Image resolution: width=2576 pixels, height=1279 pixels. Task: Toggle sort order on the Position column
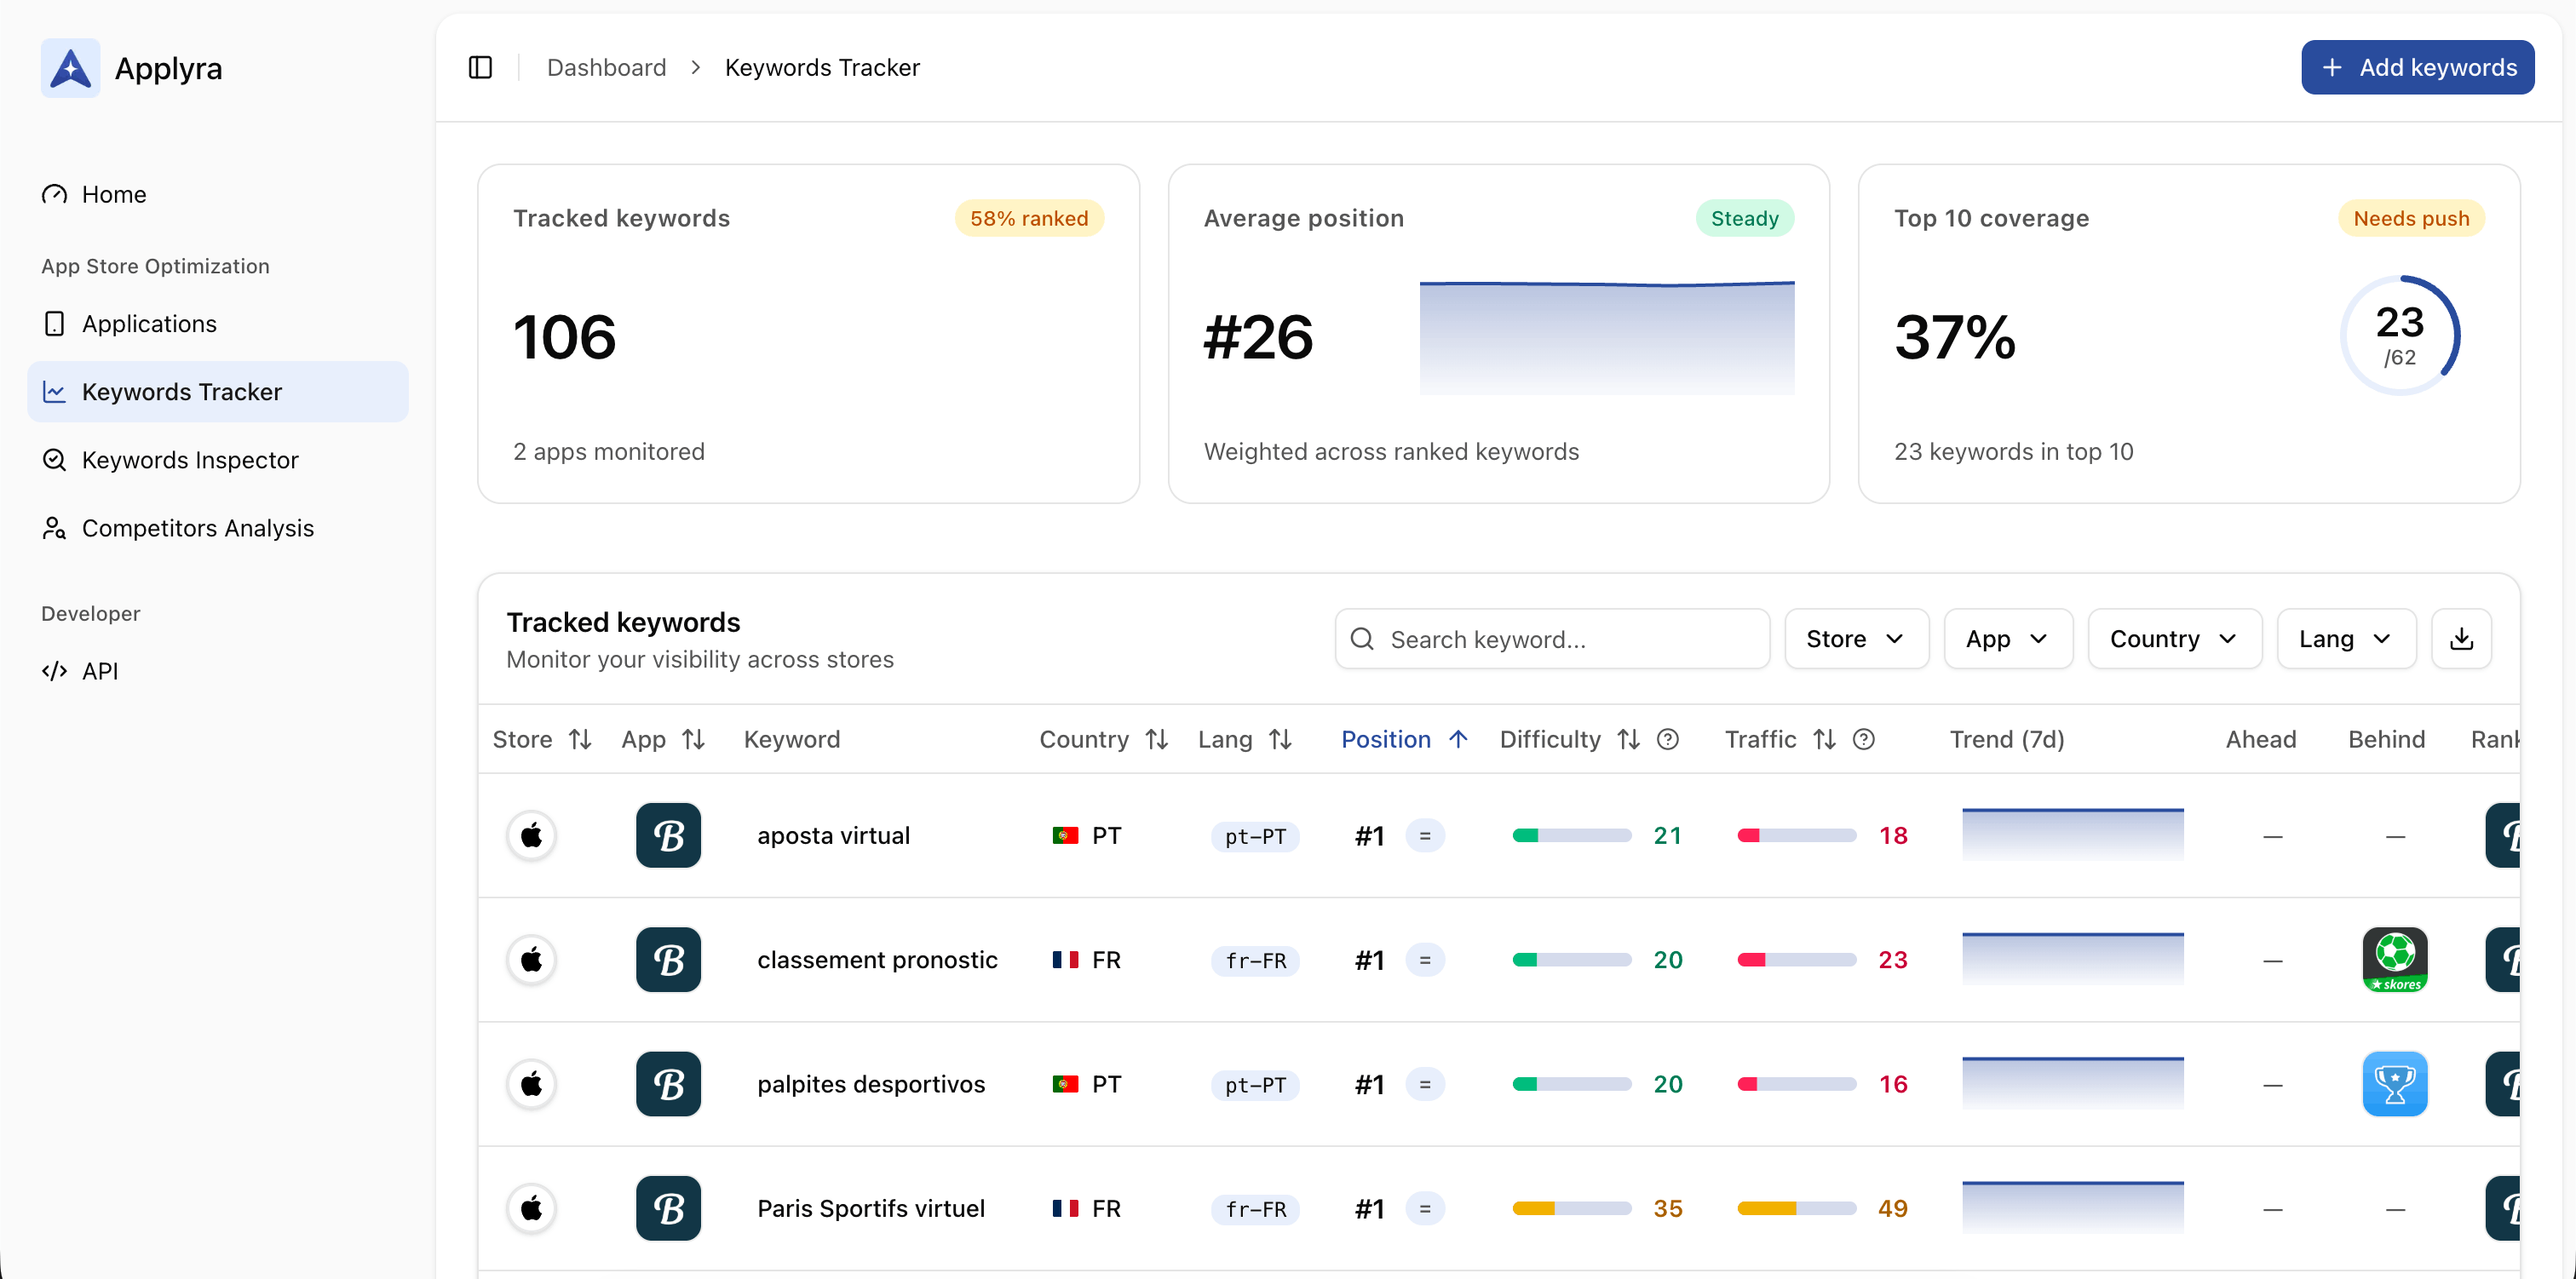pos(1459,739)
